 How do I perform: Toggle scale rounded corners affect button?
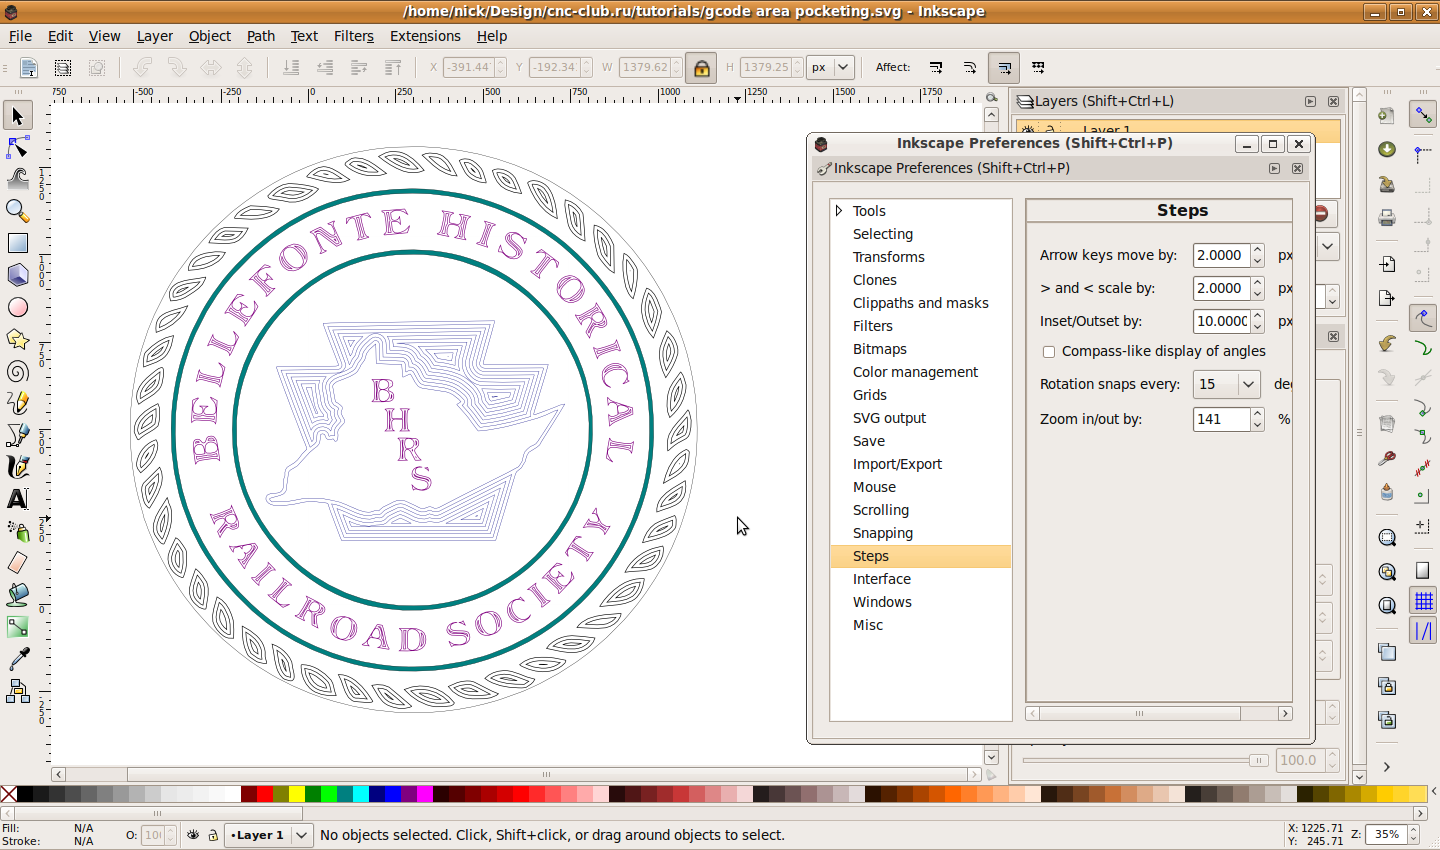pyautogui.click(x=970, y=68)
